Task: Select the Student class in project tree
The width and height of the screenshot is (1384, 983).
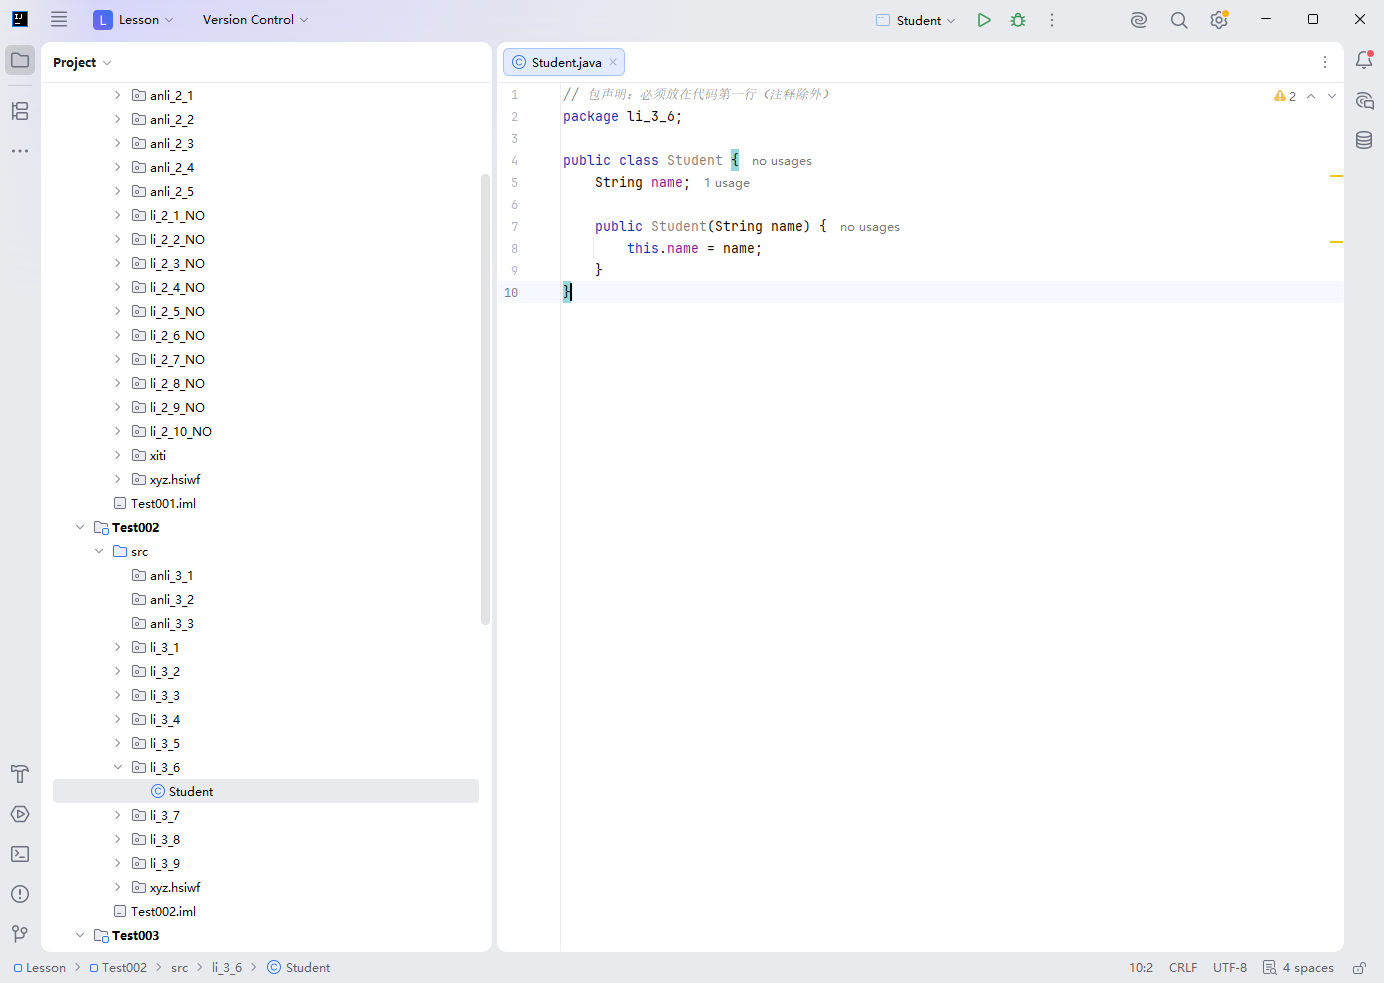Action: pos(266,792)
